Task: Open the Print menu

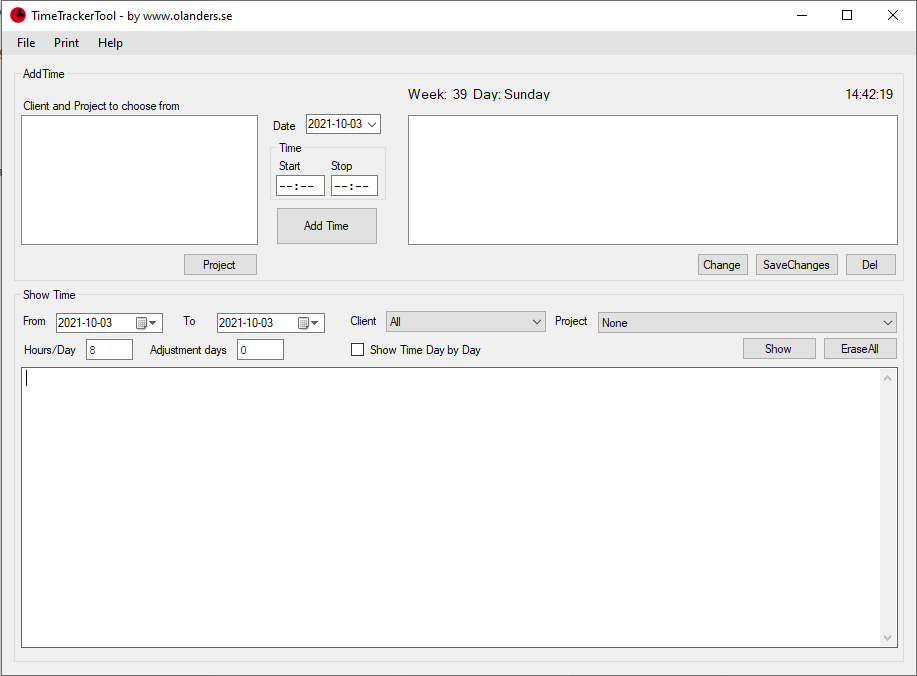Action: (66, 43)
